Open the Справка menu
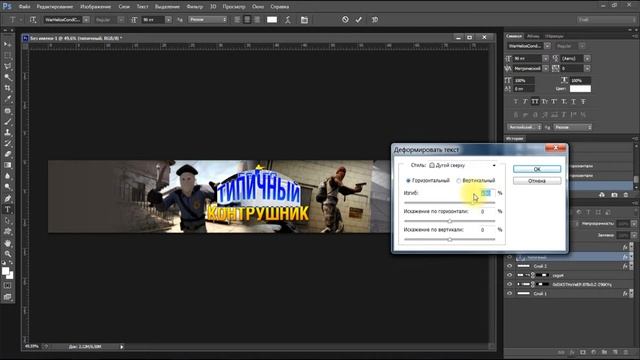Viewport: 640px width, 360px height. 280,7
